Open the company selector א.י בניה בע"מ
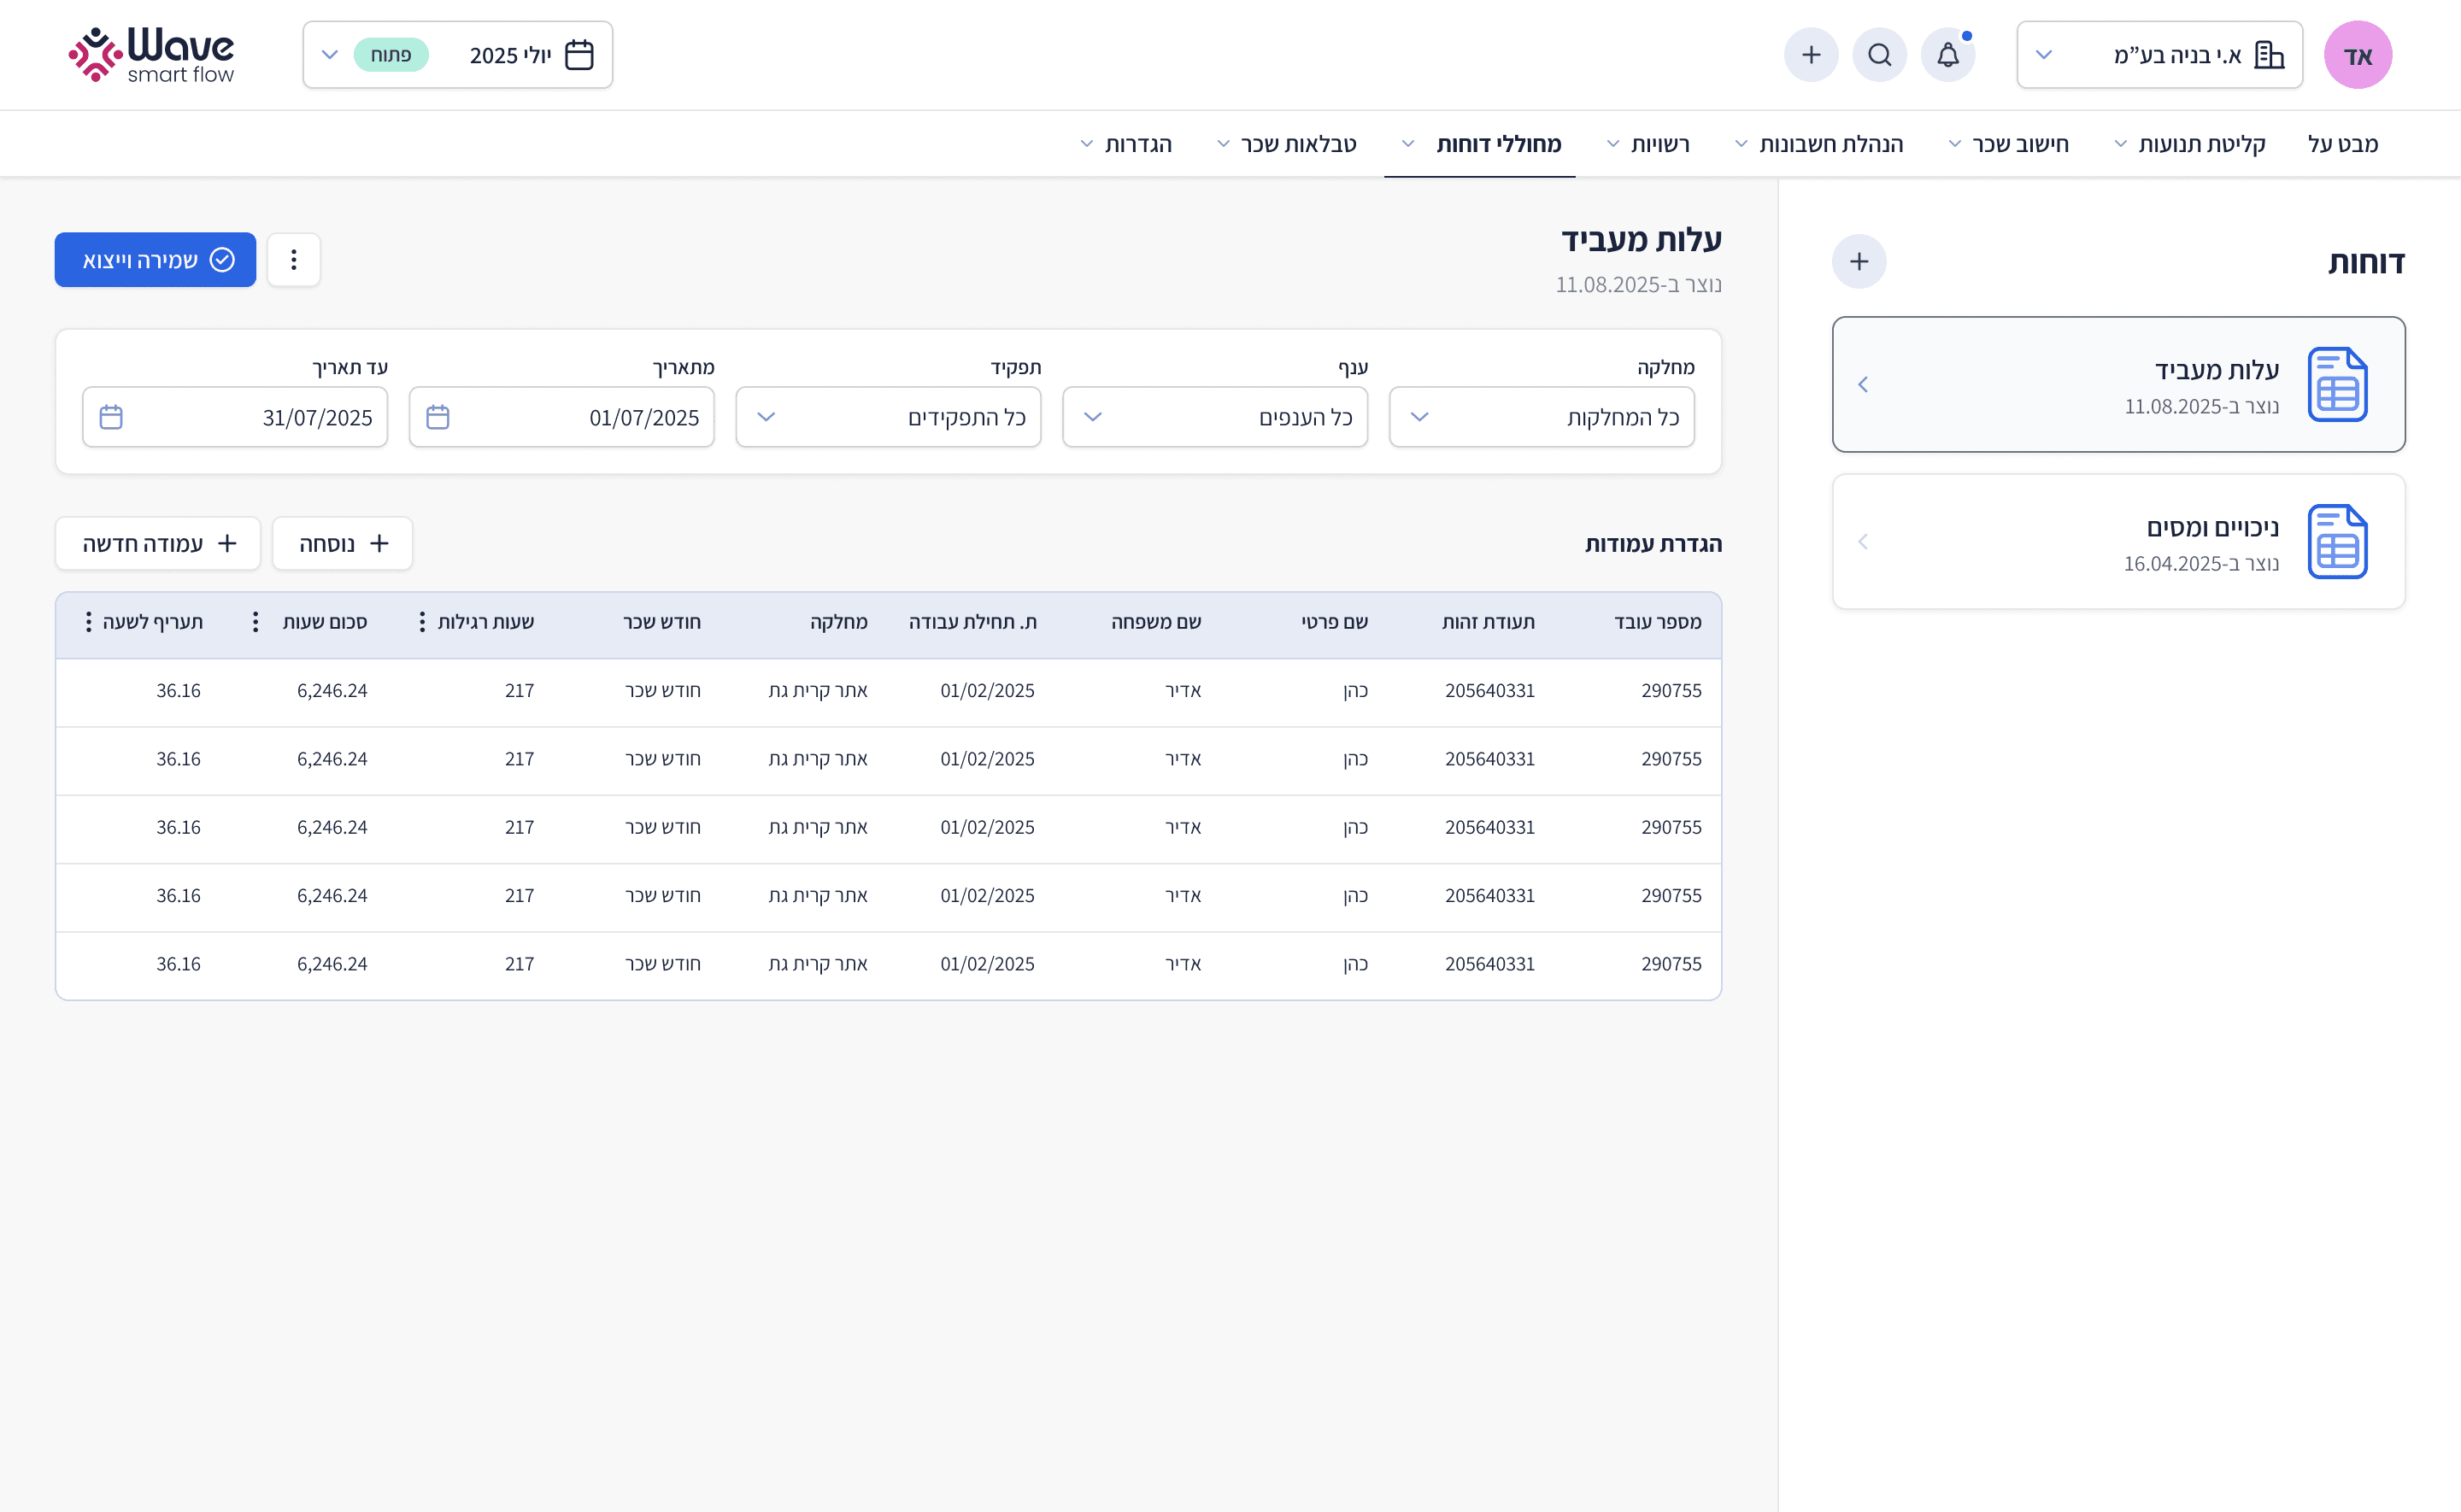The height and width of the screenshot is (1512, 2461). click(x=2159, y=55)
